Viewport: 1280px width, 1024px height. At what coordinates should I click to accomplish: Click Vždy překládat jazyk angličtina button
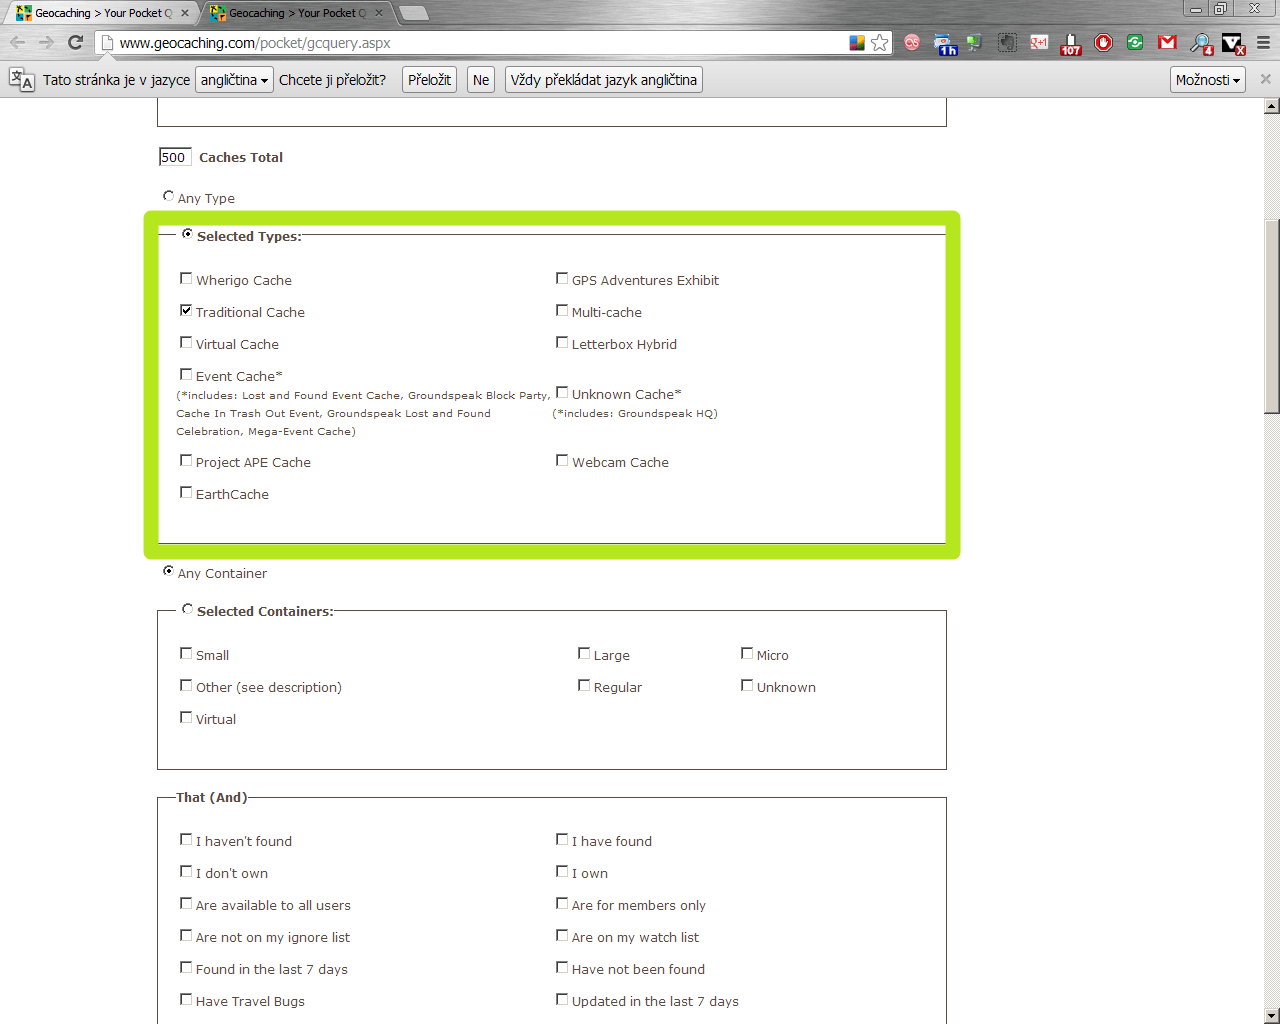point(604,80)
